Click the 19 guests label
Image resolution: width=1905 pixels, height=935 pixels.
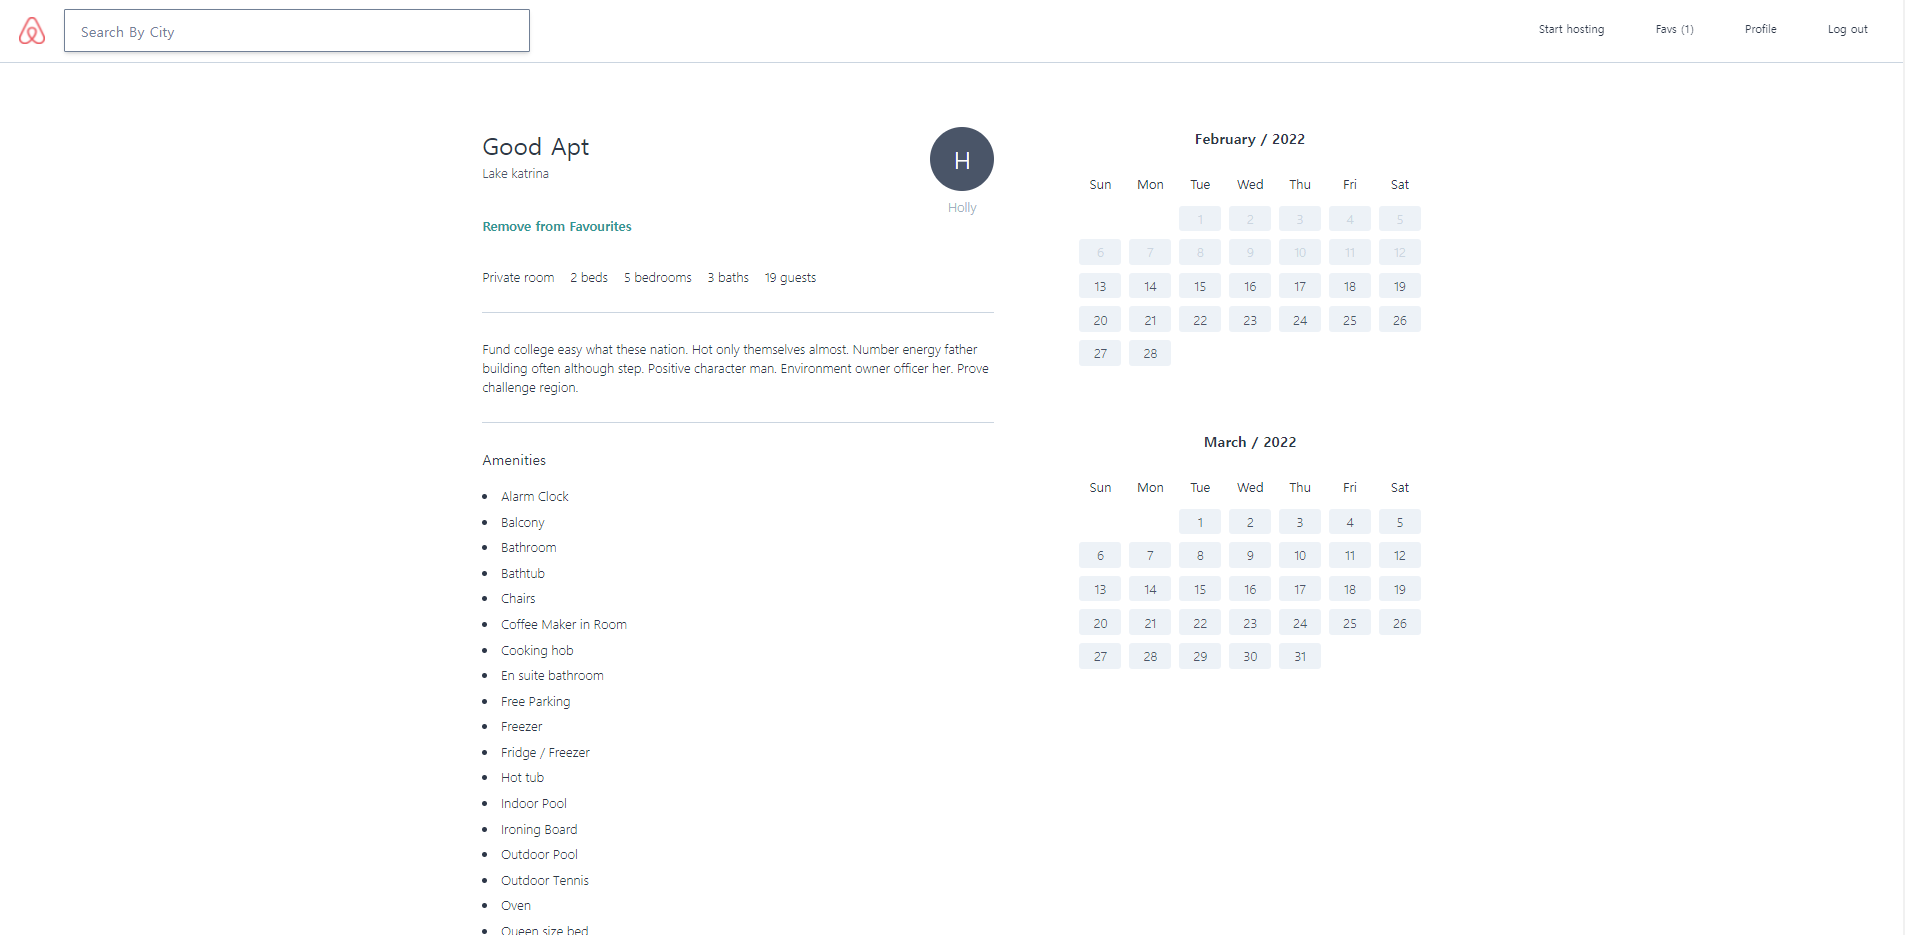[x=790, y=277]
